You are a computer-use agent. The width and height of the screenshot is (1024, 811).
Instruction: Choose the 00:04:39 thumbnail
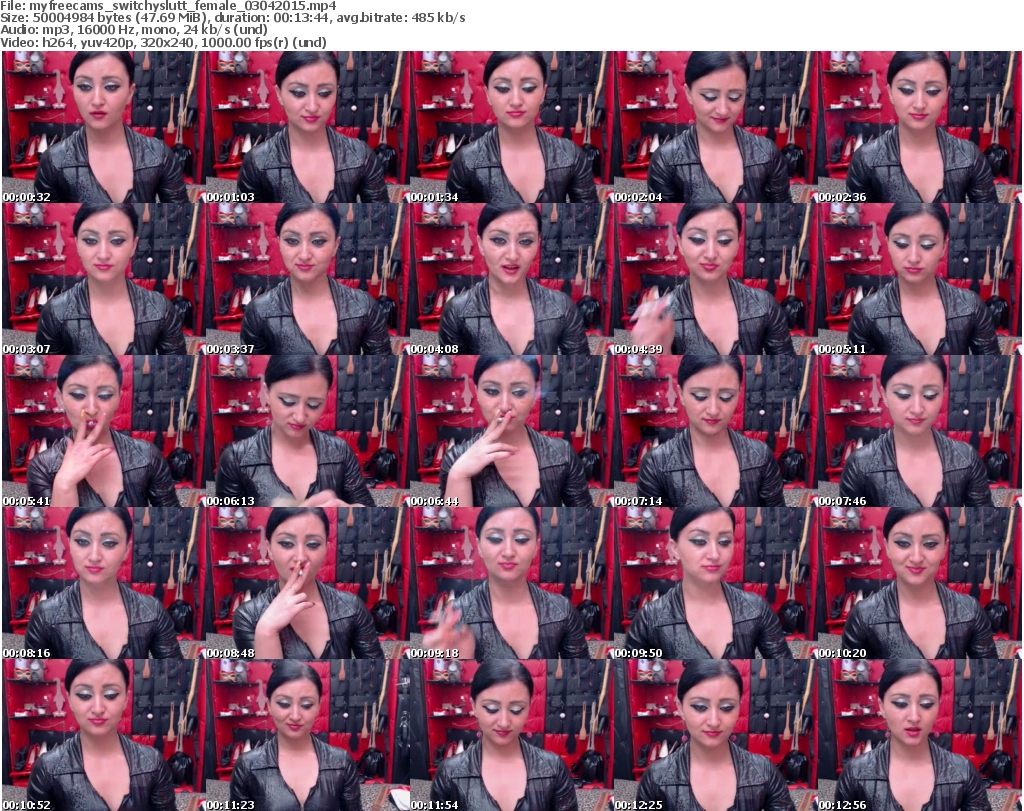715,279
